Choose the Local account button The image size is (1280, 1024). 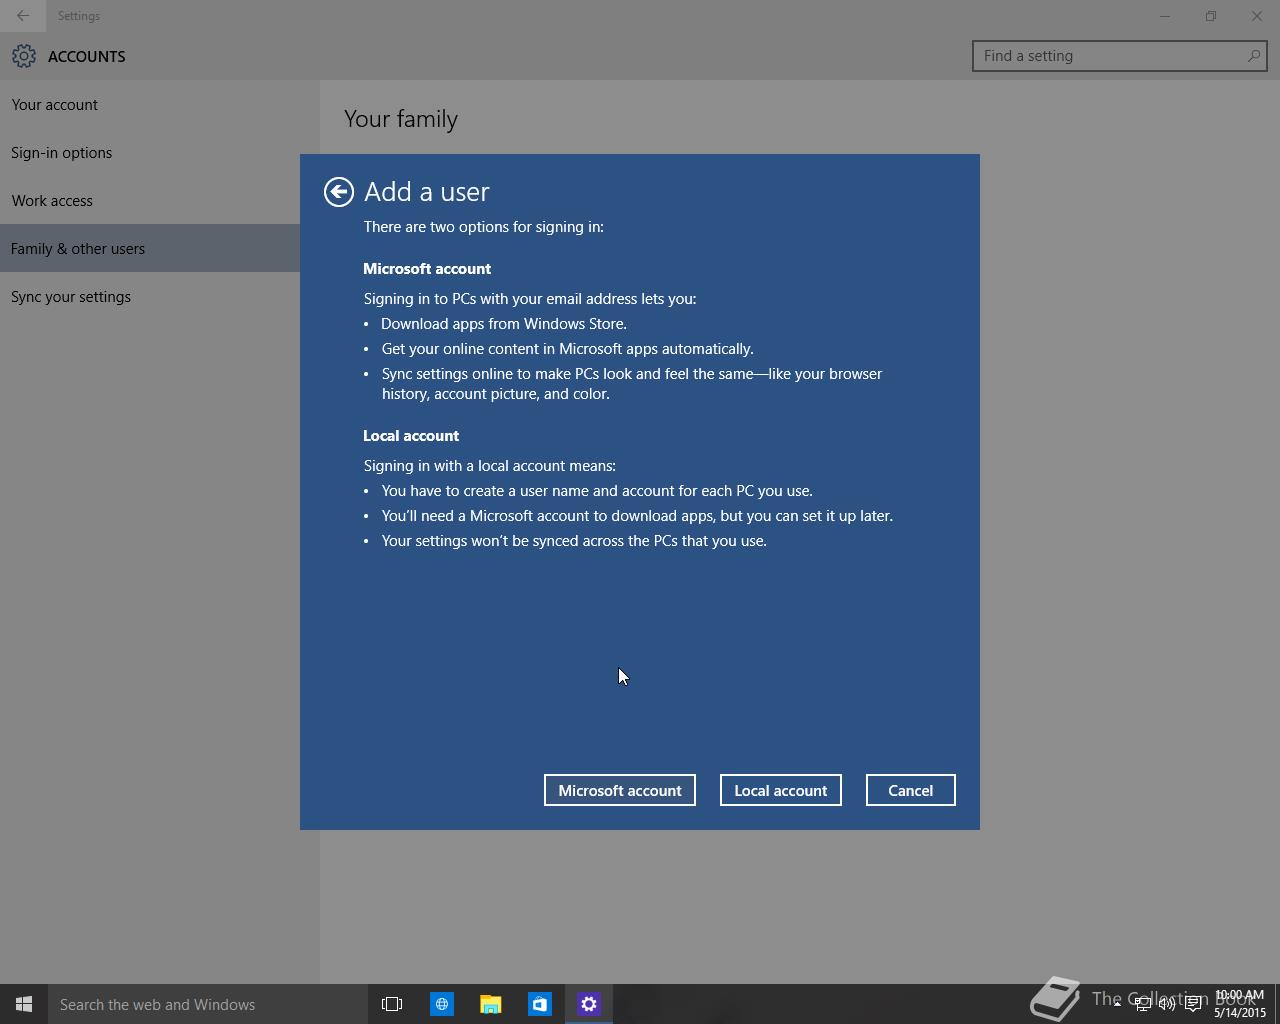pos(781,790)
